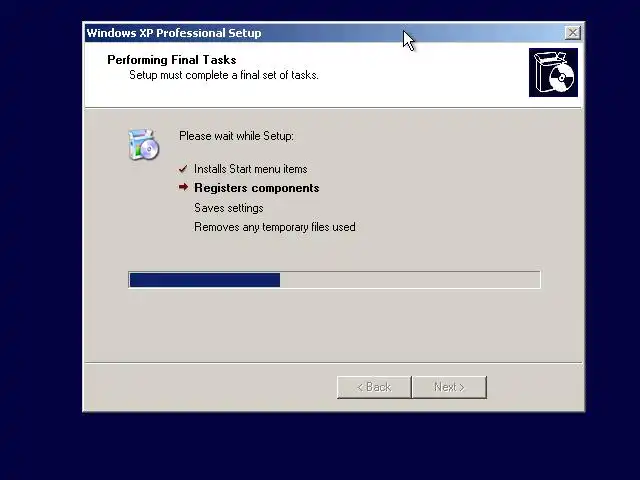
Task: Click the setup box and CD icon in header
Action: tap(553, 73)
